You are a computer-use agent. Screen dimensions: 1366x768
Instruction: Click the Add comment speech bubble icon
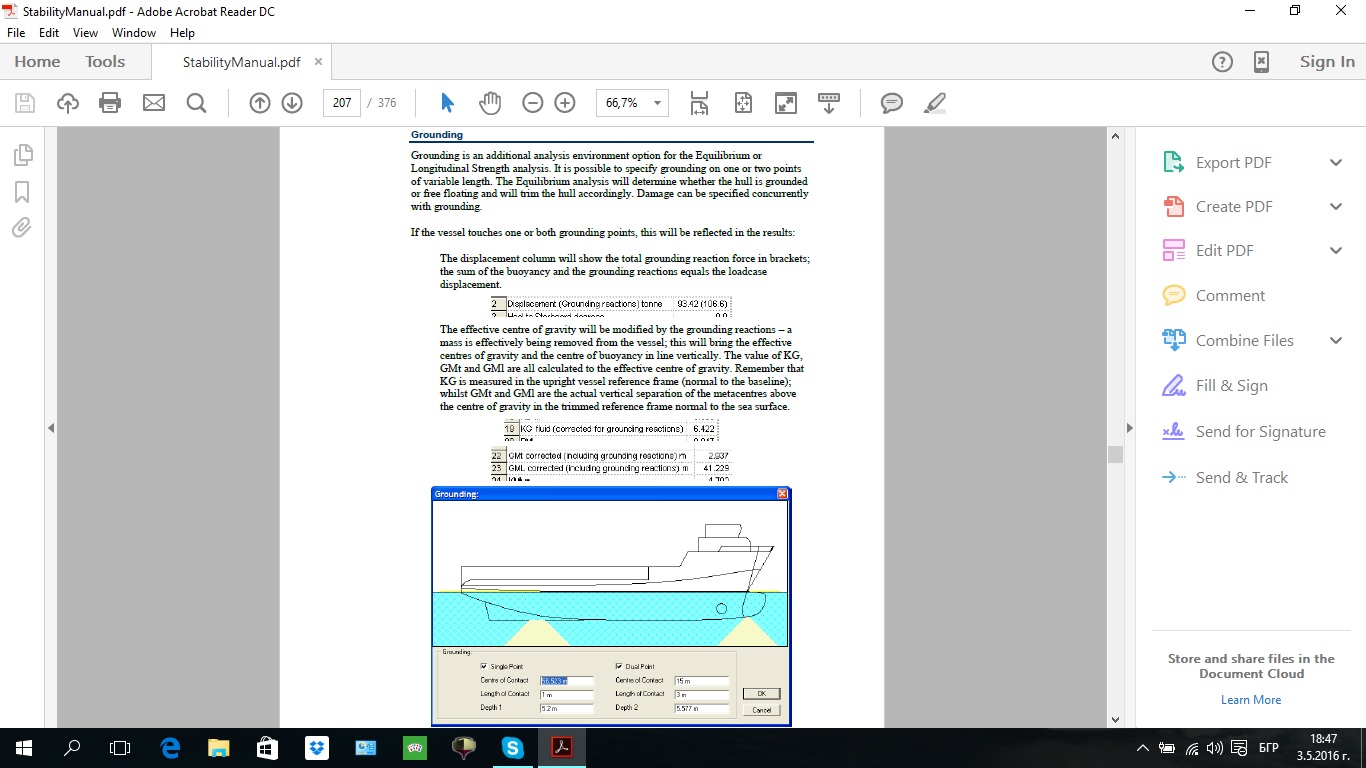pyautogui.click(x=892, y=103)
